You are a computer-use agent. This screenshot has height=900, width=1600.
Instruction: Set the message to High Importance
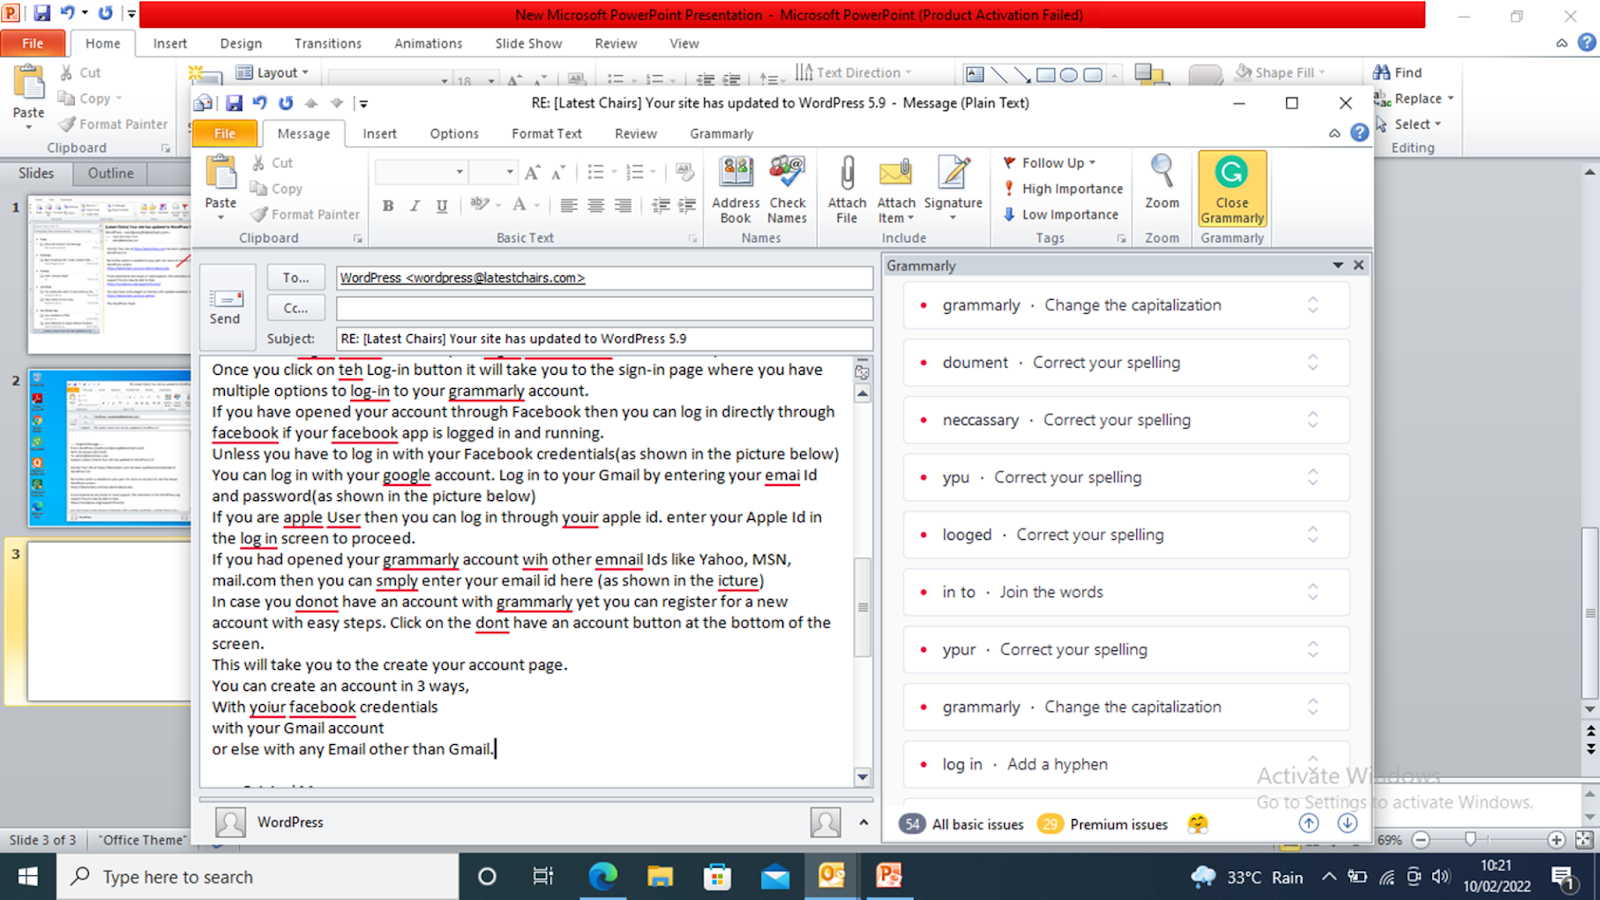pyautogui.click(x=1063, y=189)
